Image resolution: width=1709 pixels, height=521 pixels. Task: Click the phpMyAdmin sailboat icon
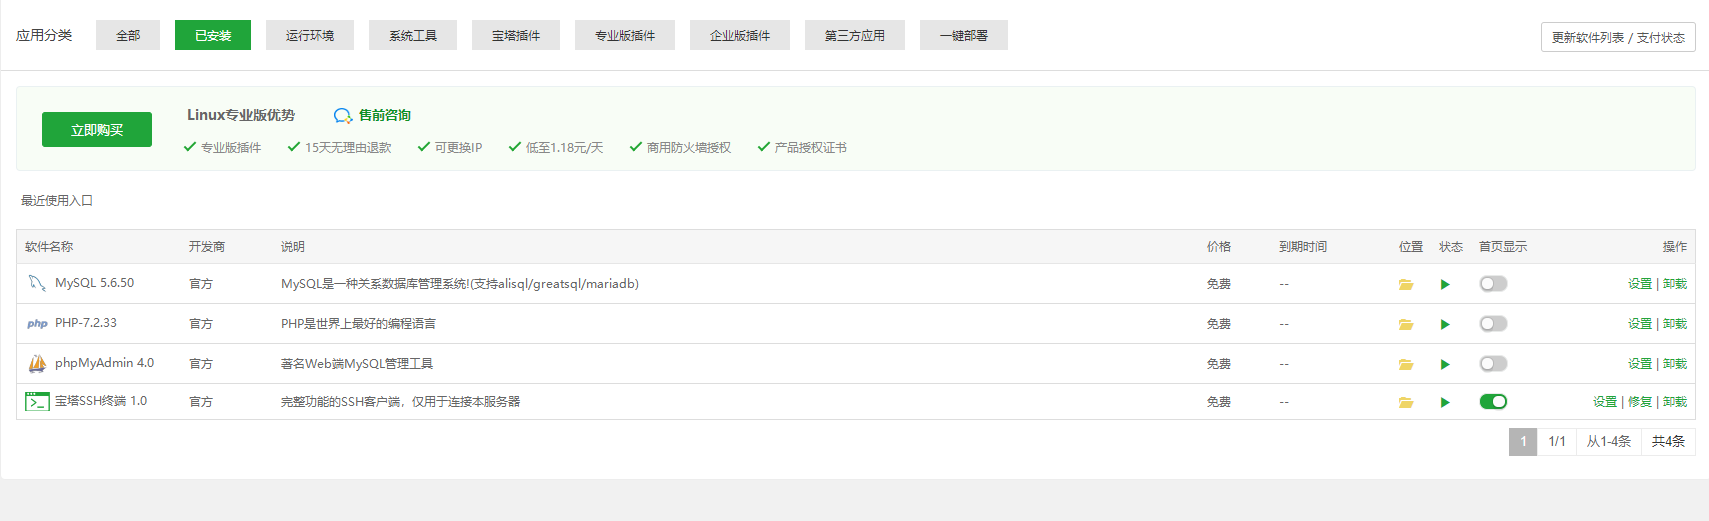[37, 364]
